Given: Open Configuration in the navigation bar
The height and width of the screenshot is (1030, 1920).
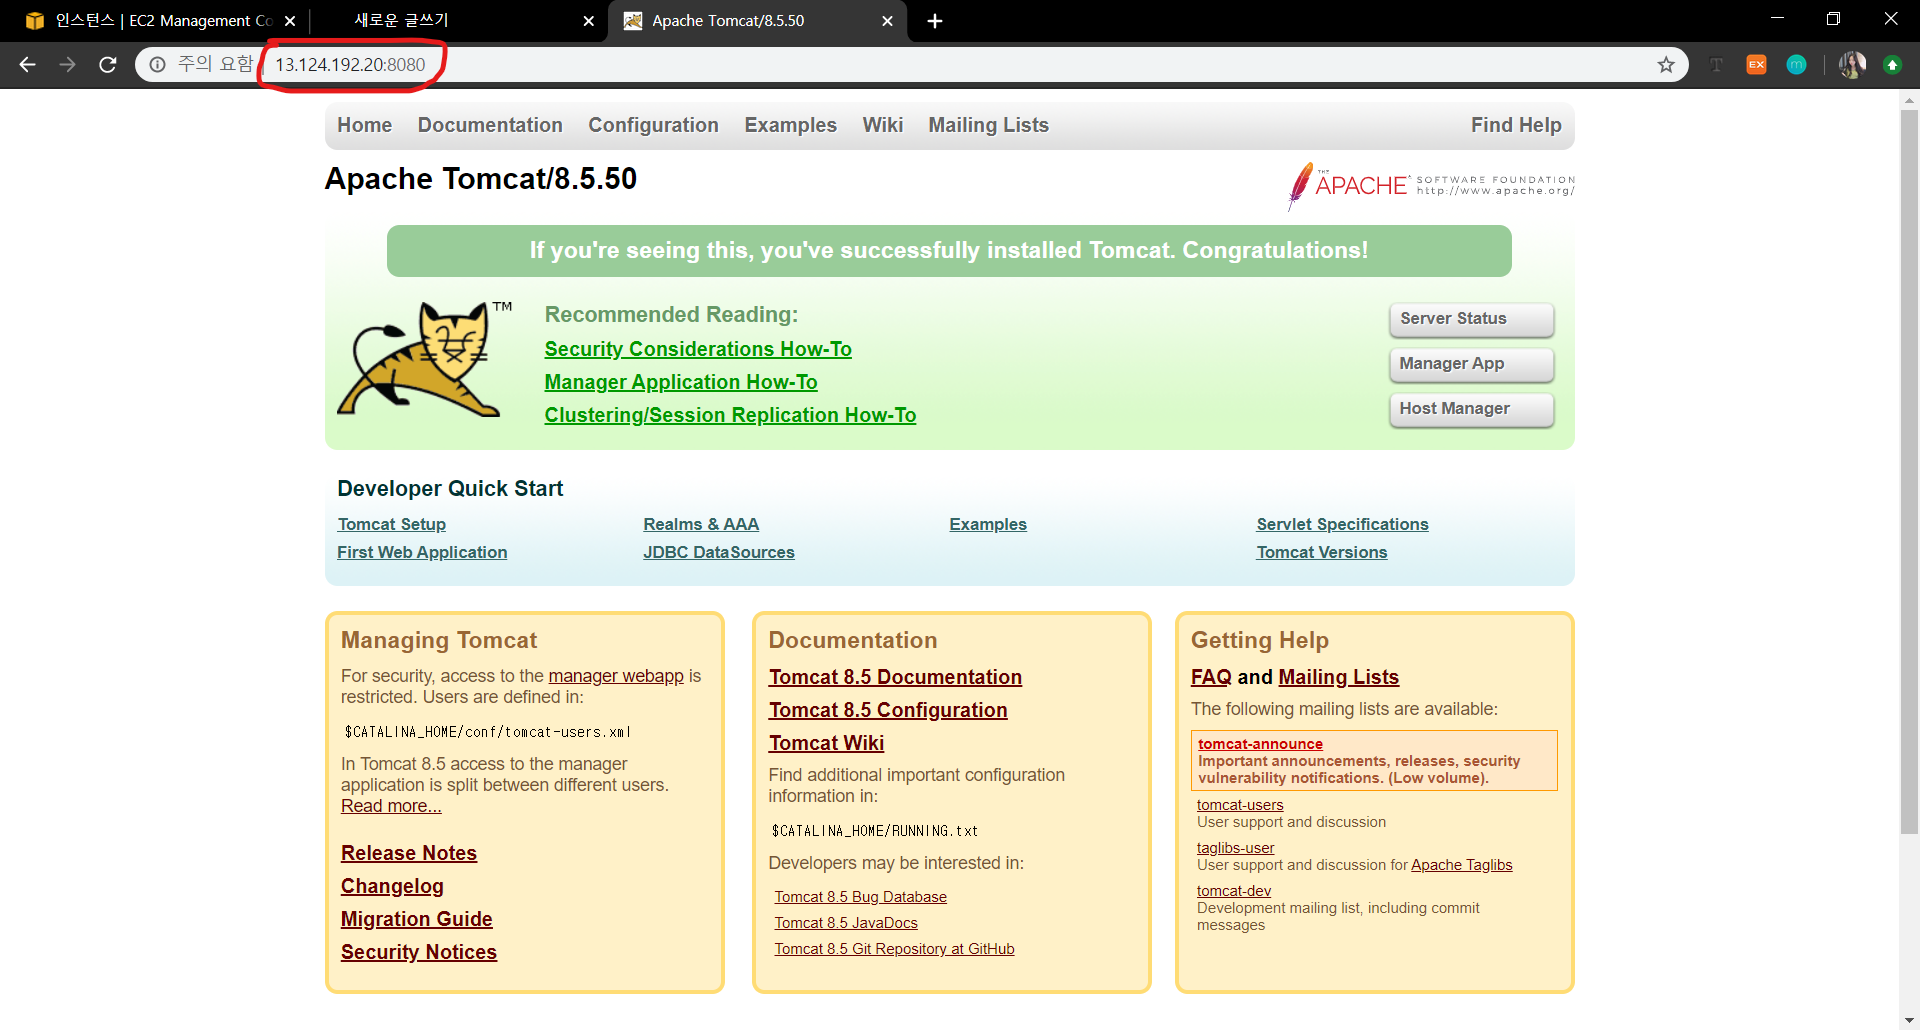Looking at the screenshot, I should pos(653,125).
